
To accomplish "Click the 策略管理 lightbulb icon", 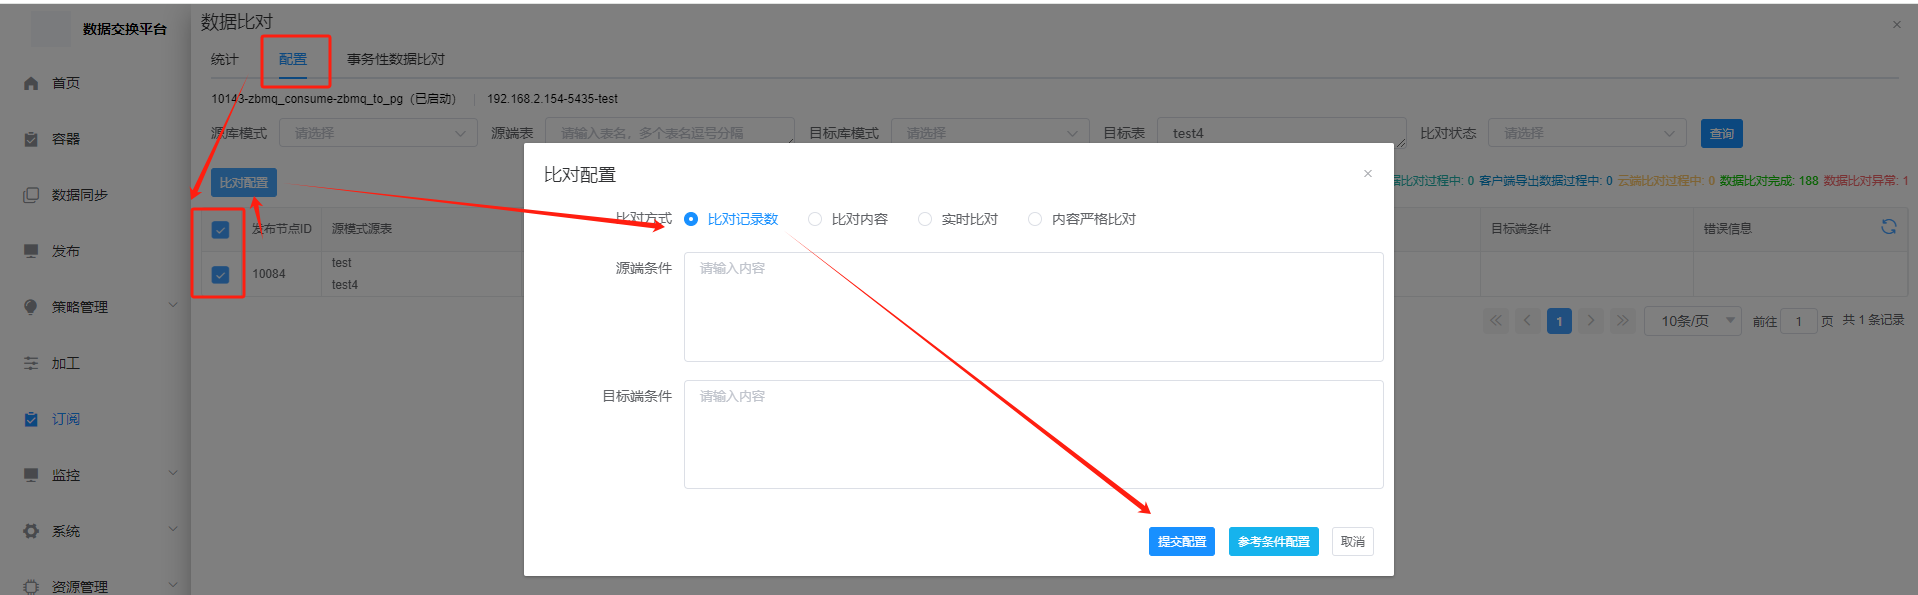I will click(31, 307).
